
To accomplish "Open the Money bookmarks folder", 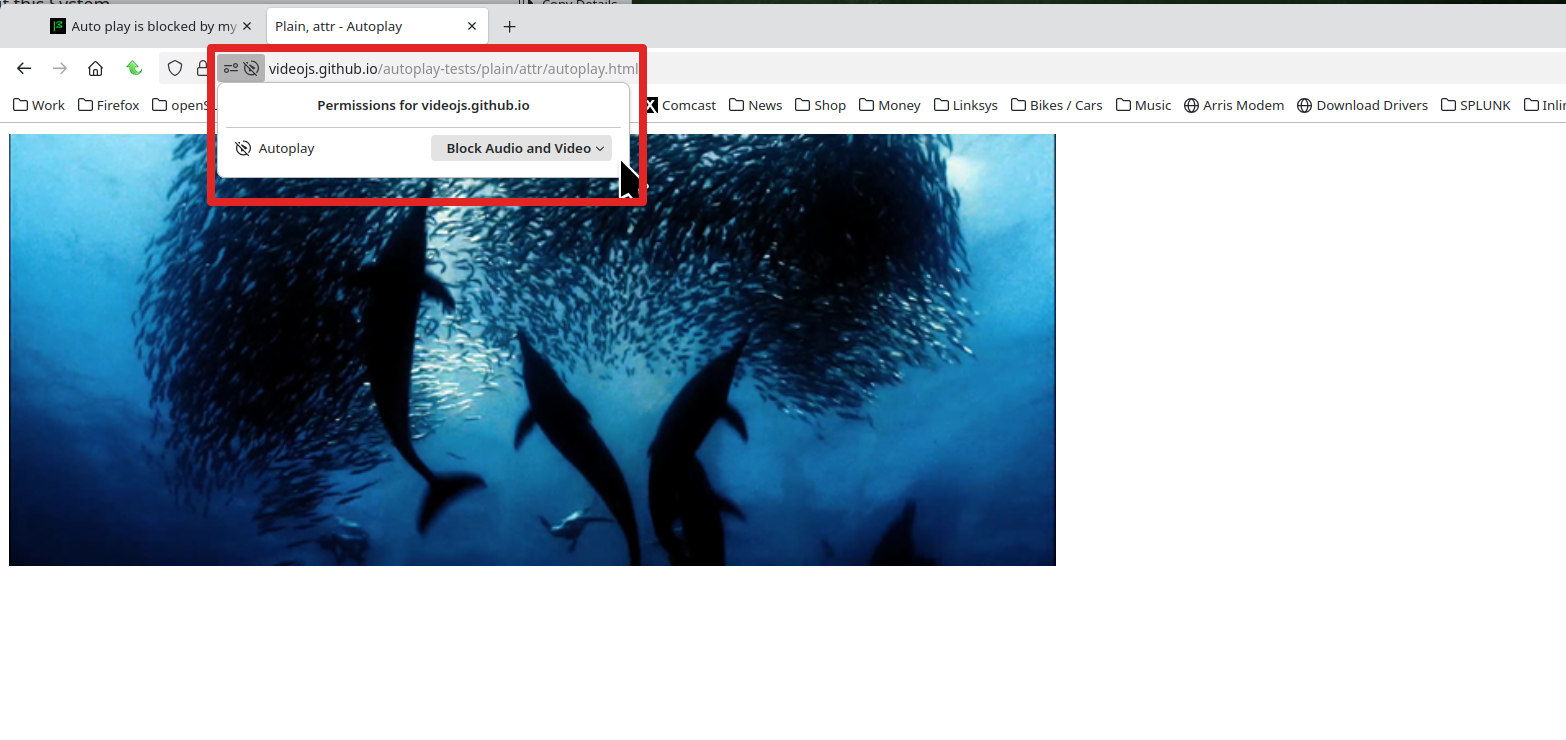I will [x=889, y=105].
